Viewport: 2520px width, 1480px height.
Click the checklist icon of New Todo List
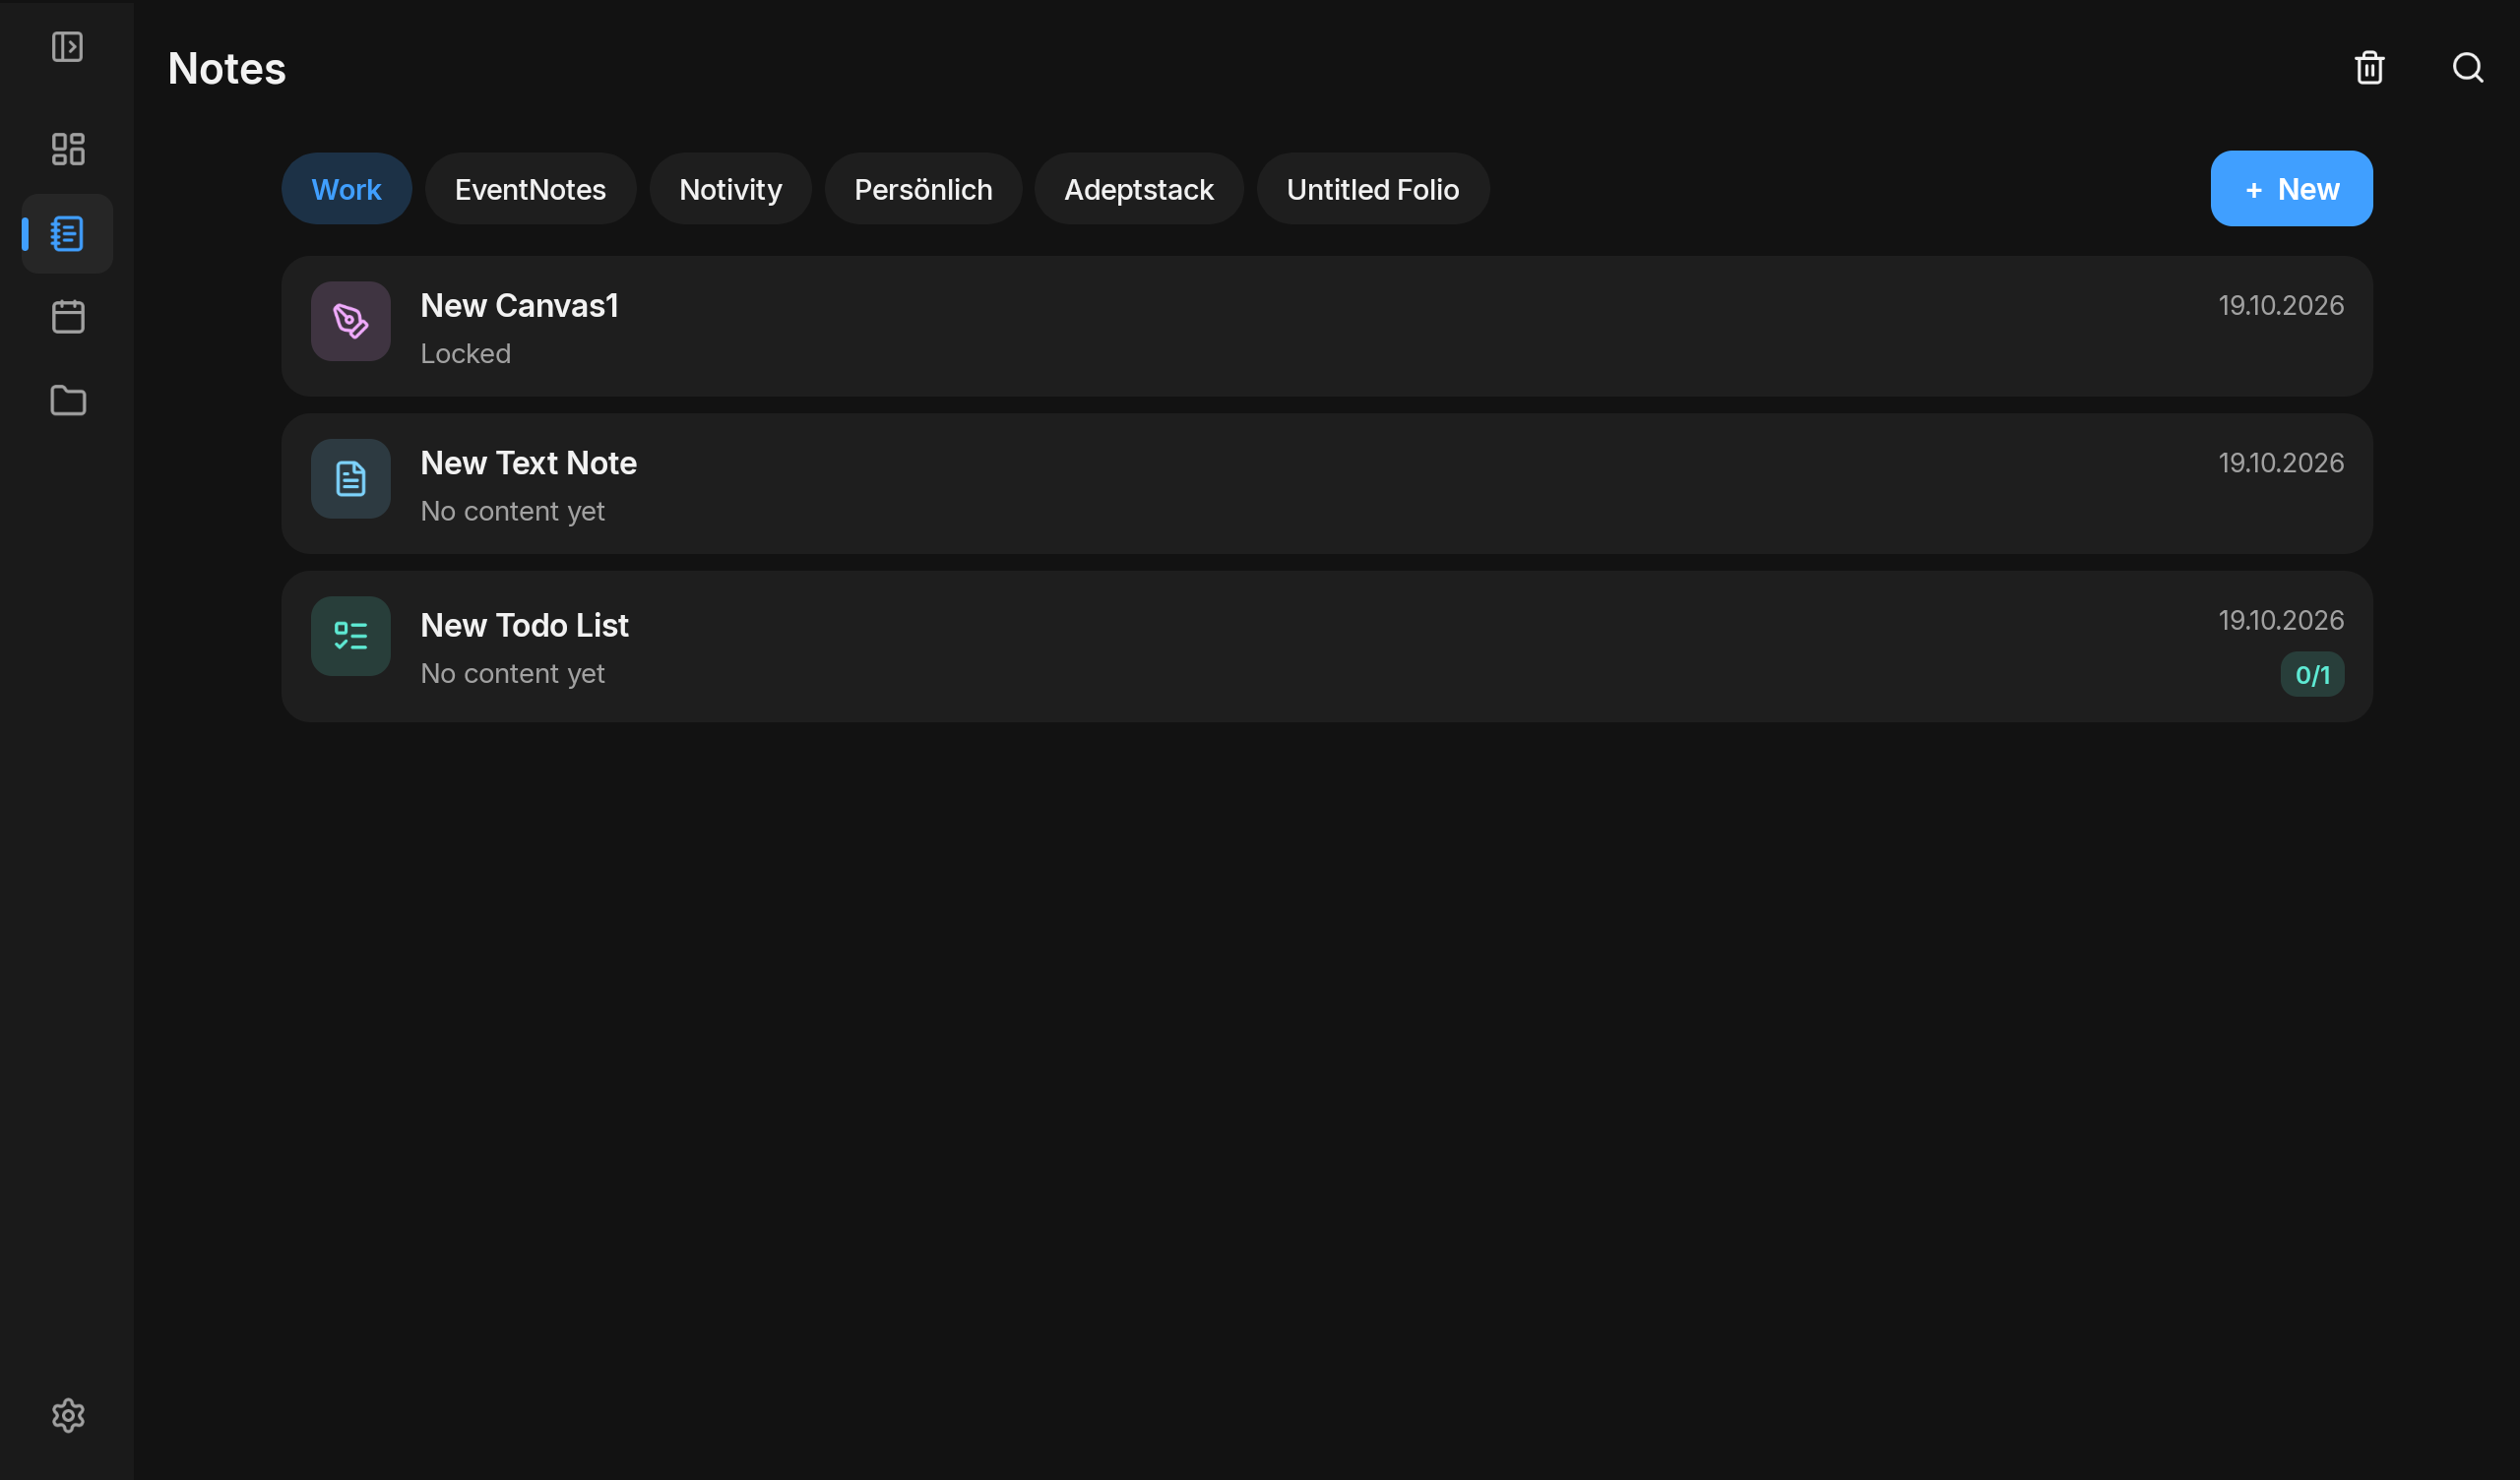[x=350, y=636]
